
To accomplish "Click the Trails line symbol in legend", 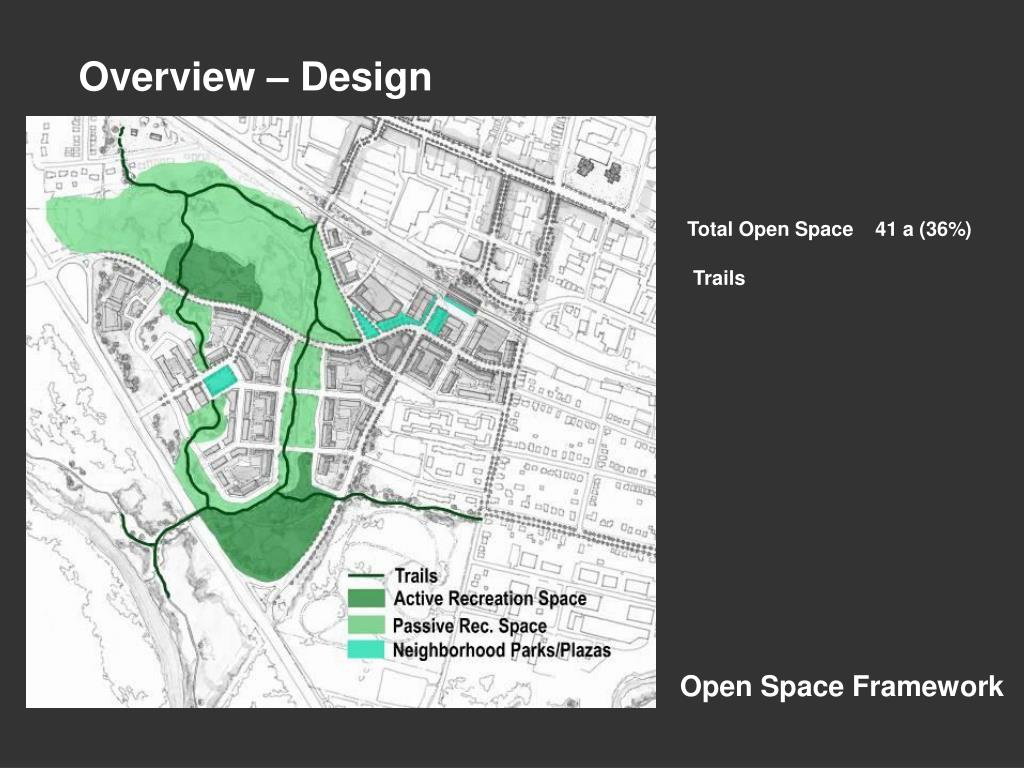I will click(x=366, y=576).
